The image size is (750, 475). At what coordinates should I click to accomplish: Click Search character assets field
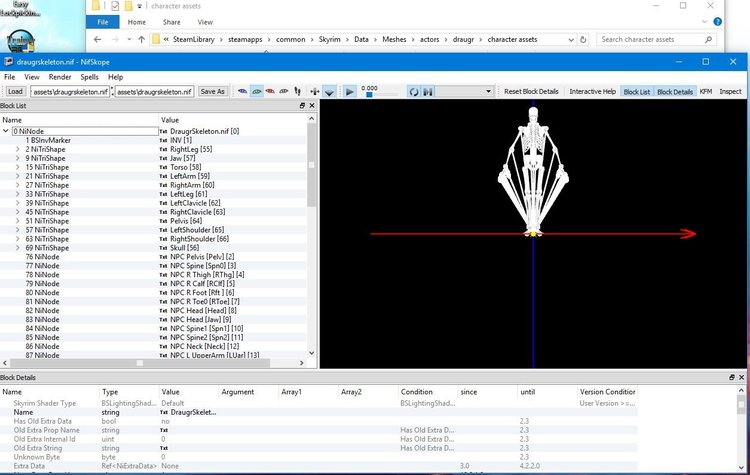pyautogui.click(x=656, y=40)
